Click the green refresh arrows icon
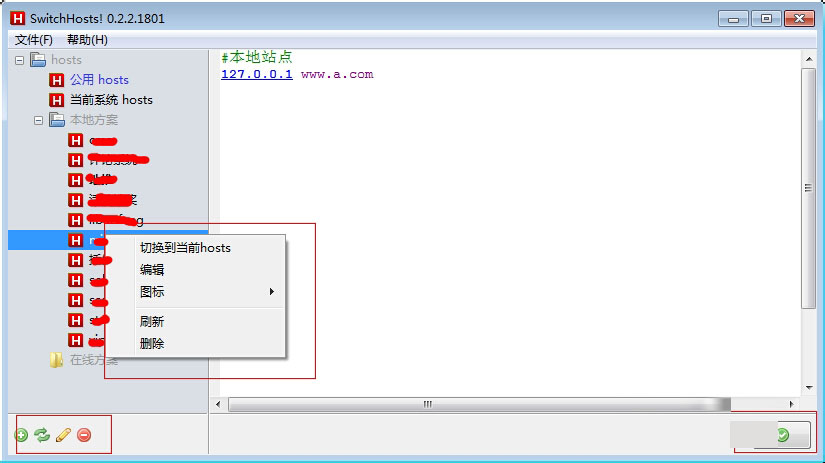Viewport: 825px width, 463px height. [x=42, y=435]
